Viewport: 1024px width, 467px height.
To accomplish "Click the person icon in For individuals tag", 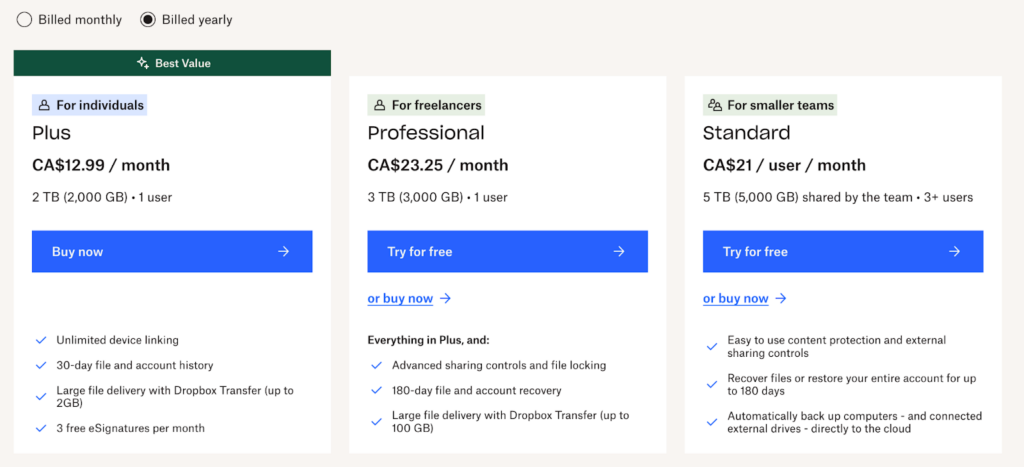I will [x=44, y=105].
